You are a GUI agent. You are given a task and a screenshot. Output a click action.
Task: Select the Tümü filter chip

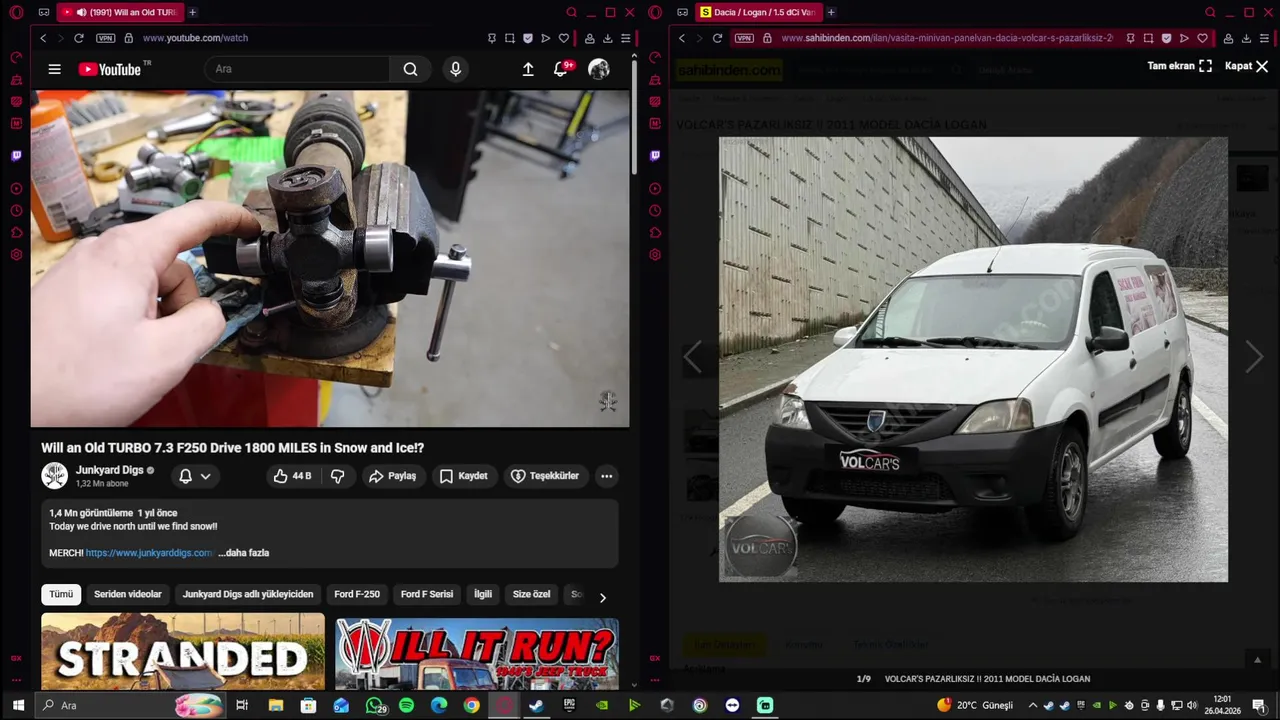[x=61, y=594]
